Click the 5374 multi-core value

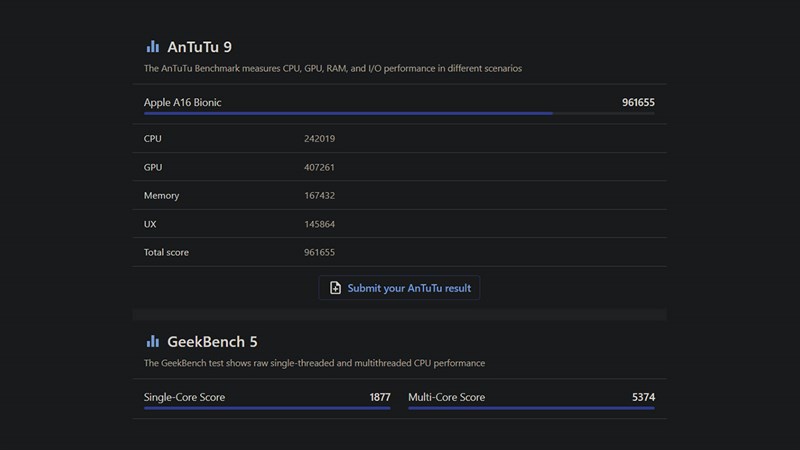pyautogui.click(x=643, y=397)
